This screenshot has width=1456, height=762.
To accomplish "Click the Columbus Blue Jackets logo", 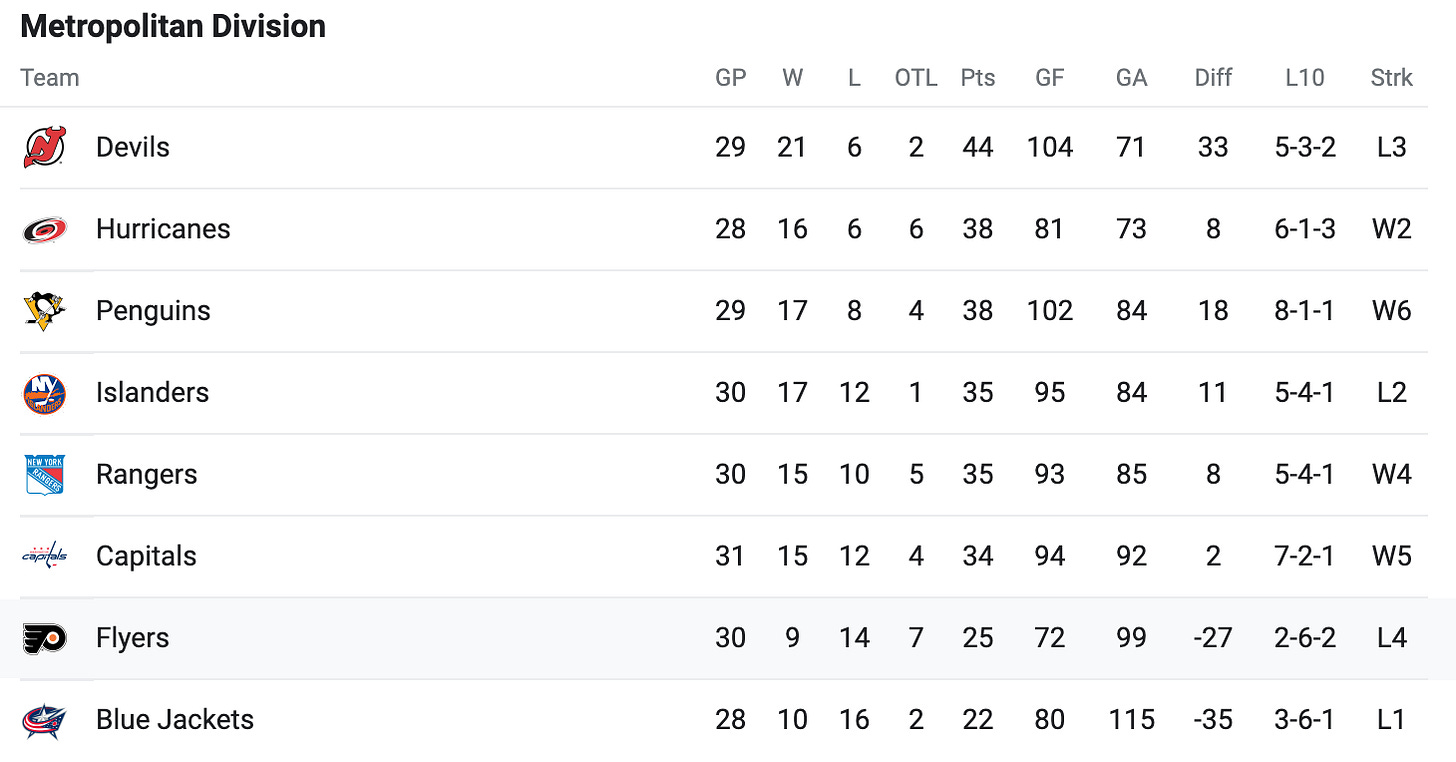I will tap(45, 720).
